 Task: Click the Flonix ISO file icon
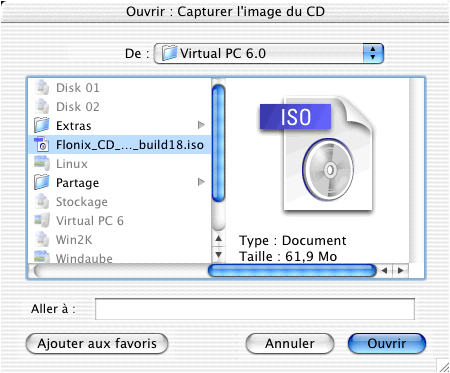click(42, 145)
